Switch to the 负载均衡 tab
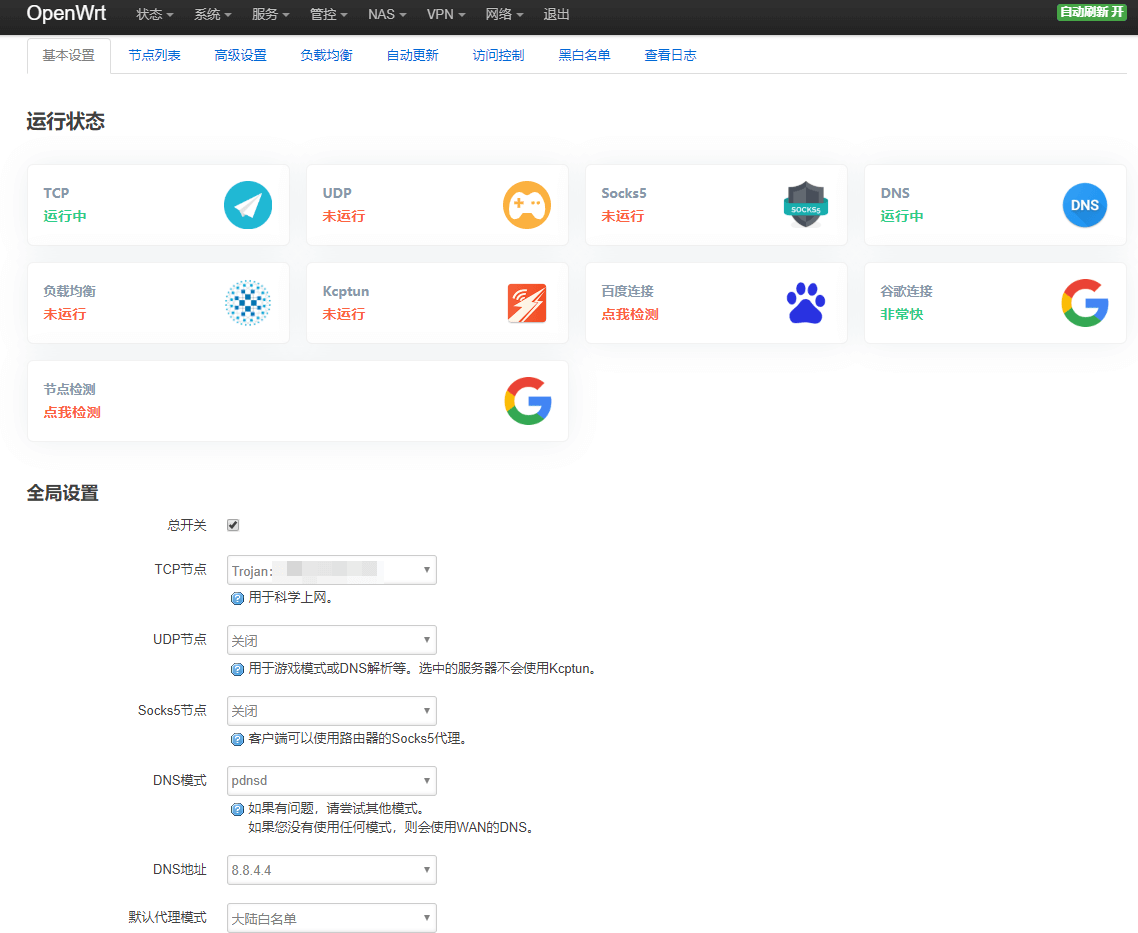Screen dimensions: 1138x933 click(327, 55)
